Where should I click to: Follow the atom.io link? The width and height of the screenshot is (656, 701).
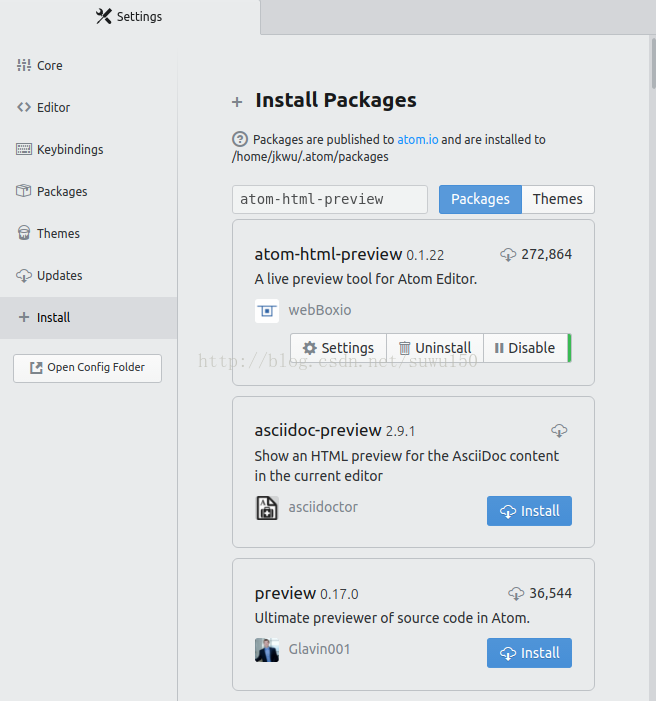tap(418, 139)
